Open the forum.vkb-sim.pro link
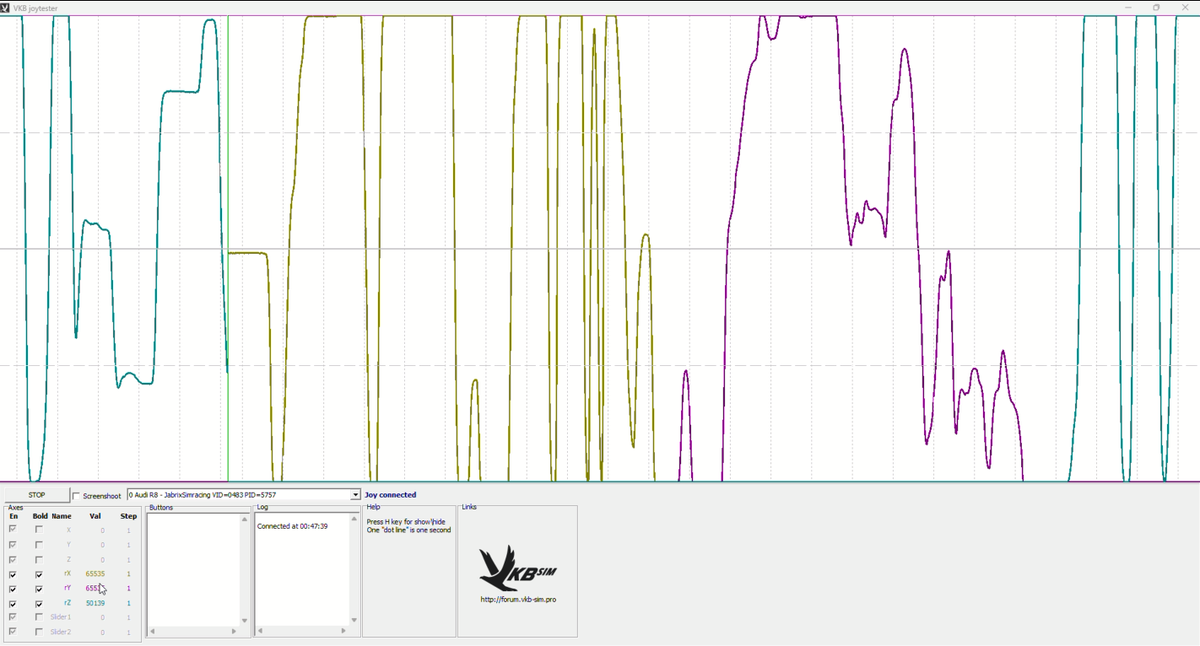Viewport: 1200px width, 646px height. click(517, 600)
